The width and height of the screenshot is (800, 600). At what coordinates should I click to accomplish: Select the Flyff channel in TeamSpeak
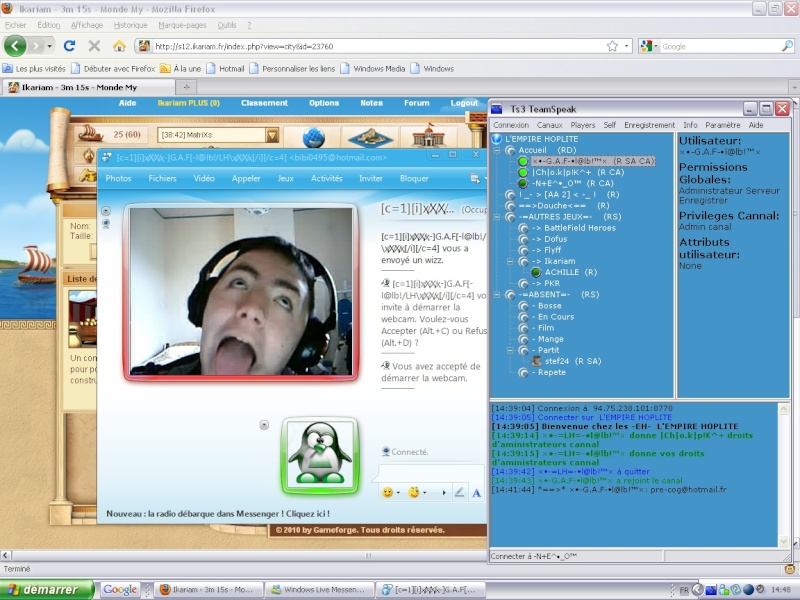(x=546, y=250)
